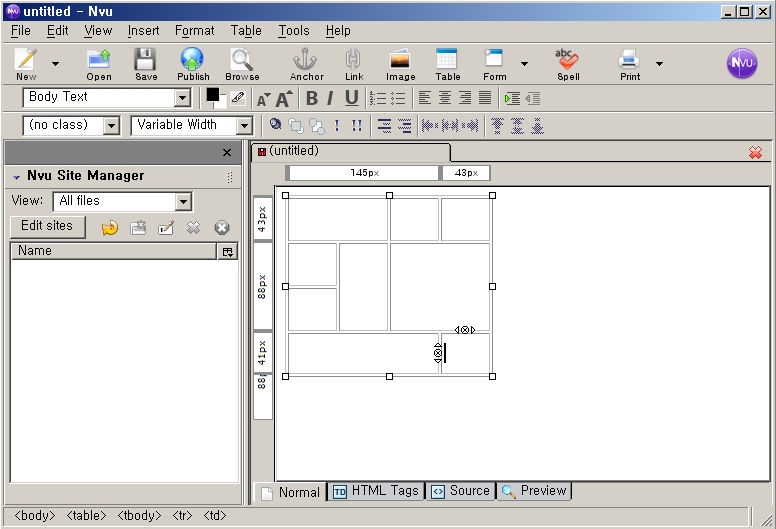The width and height of the screenshot is (776, 529).
Task: Close the Site Manager sidebar
Action: [227, 152]
